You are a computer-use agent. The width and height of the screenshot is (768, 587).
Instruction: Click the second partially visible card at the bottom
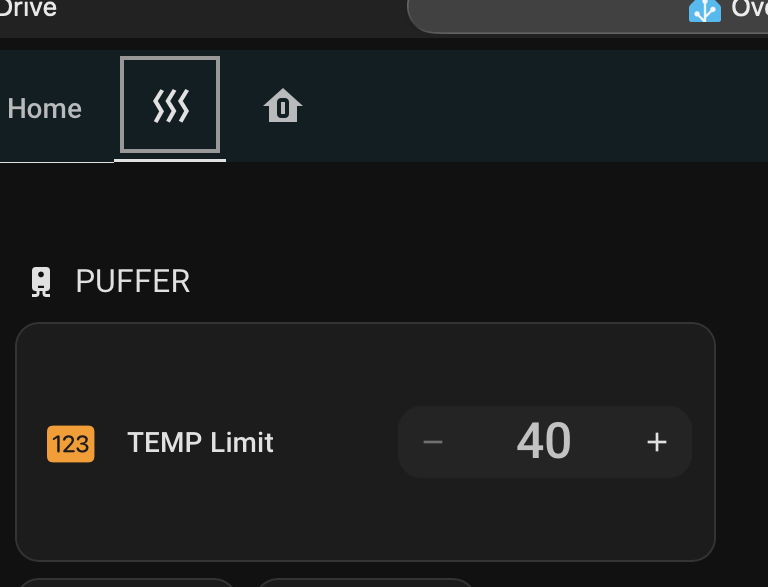[365, 582]
